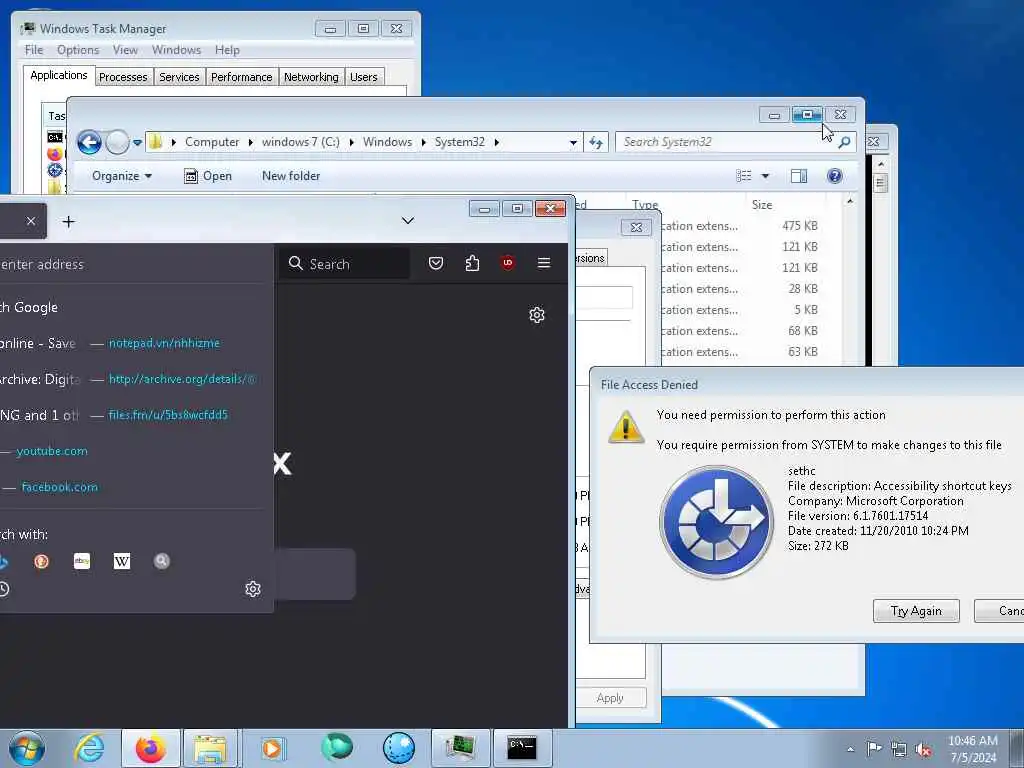Show hidden system tray icons

click(x=850, y=750)
